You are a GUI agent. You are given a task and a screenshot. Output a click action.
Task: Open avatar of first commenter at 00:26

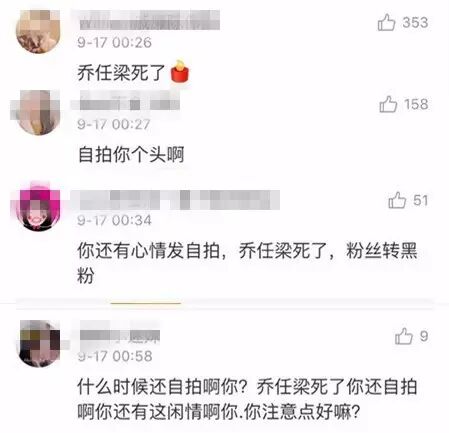(38, 31)
